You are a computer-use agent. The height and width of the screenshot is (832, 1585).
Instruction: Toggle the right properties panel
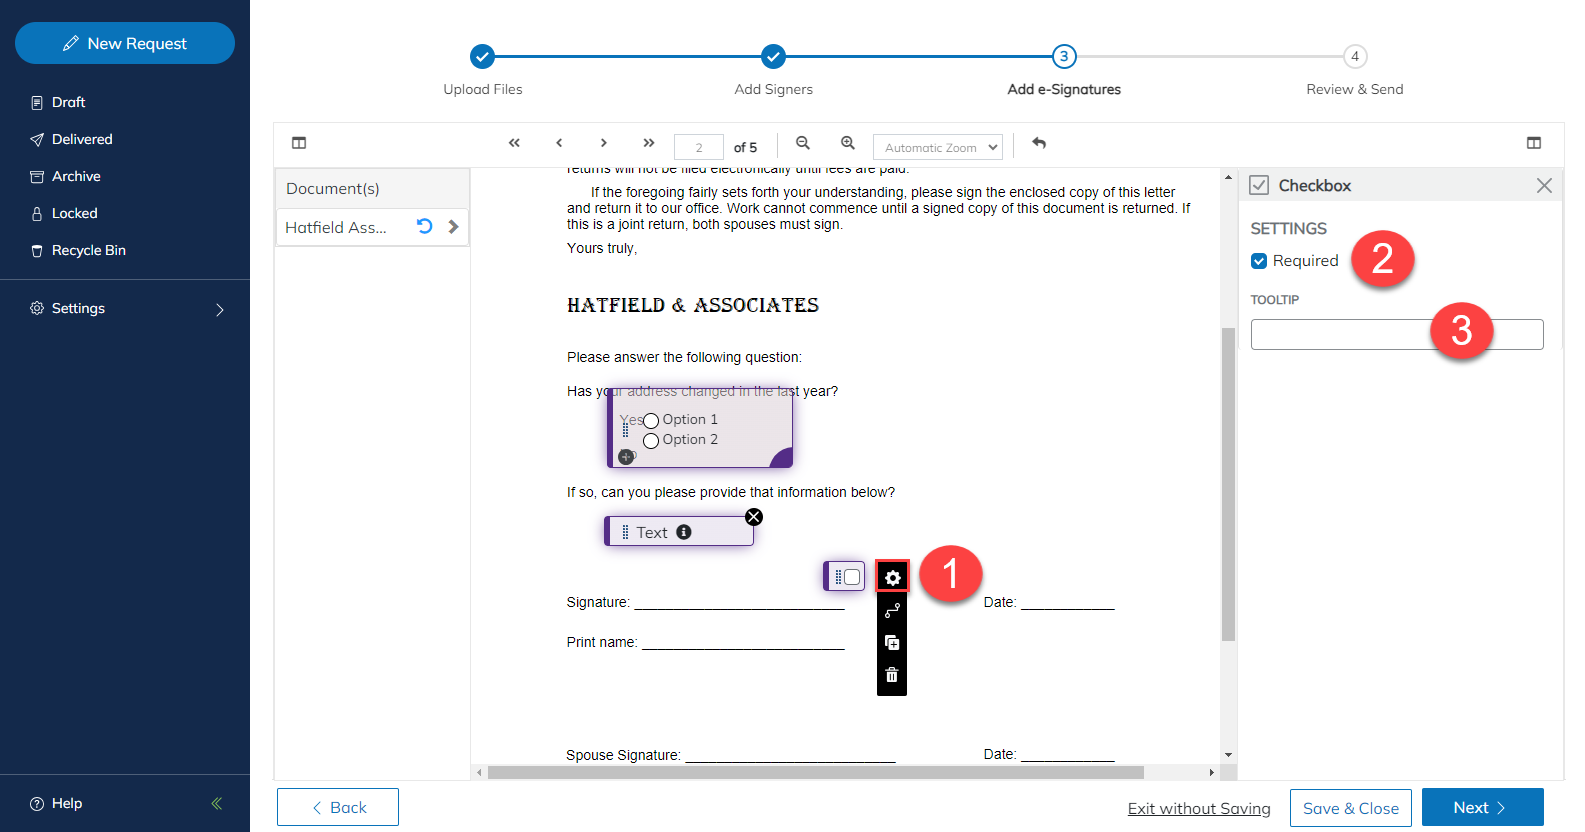[x=1534, y=143]
